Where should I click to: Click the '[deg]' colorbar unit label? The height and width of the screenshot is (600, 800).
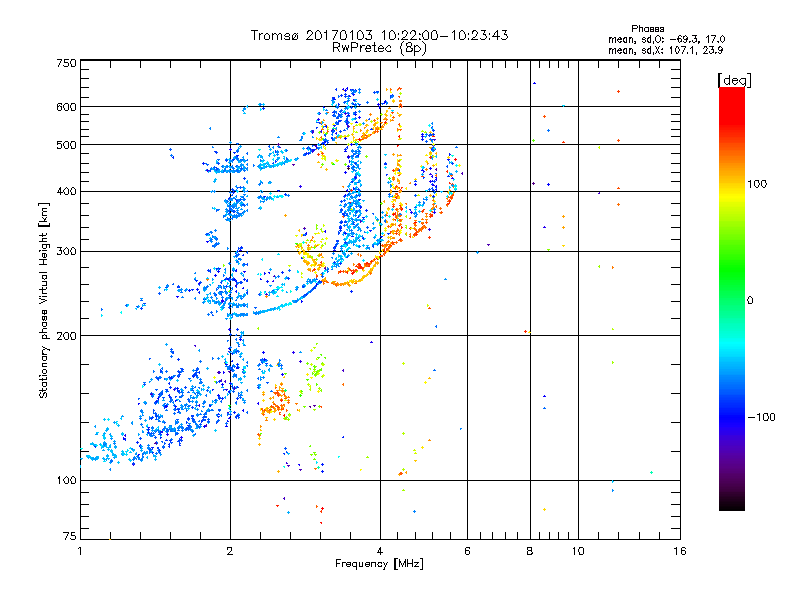(734, 80)
